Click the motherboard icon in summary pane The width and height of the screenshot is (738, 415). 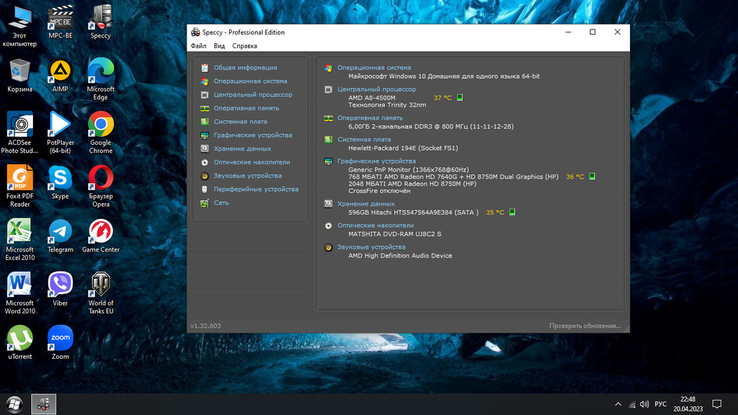329,140
